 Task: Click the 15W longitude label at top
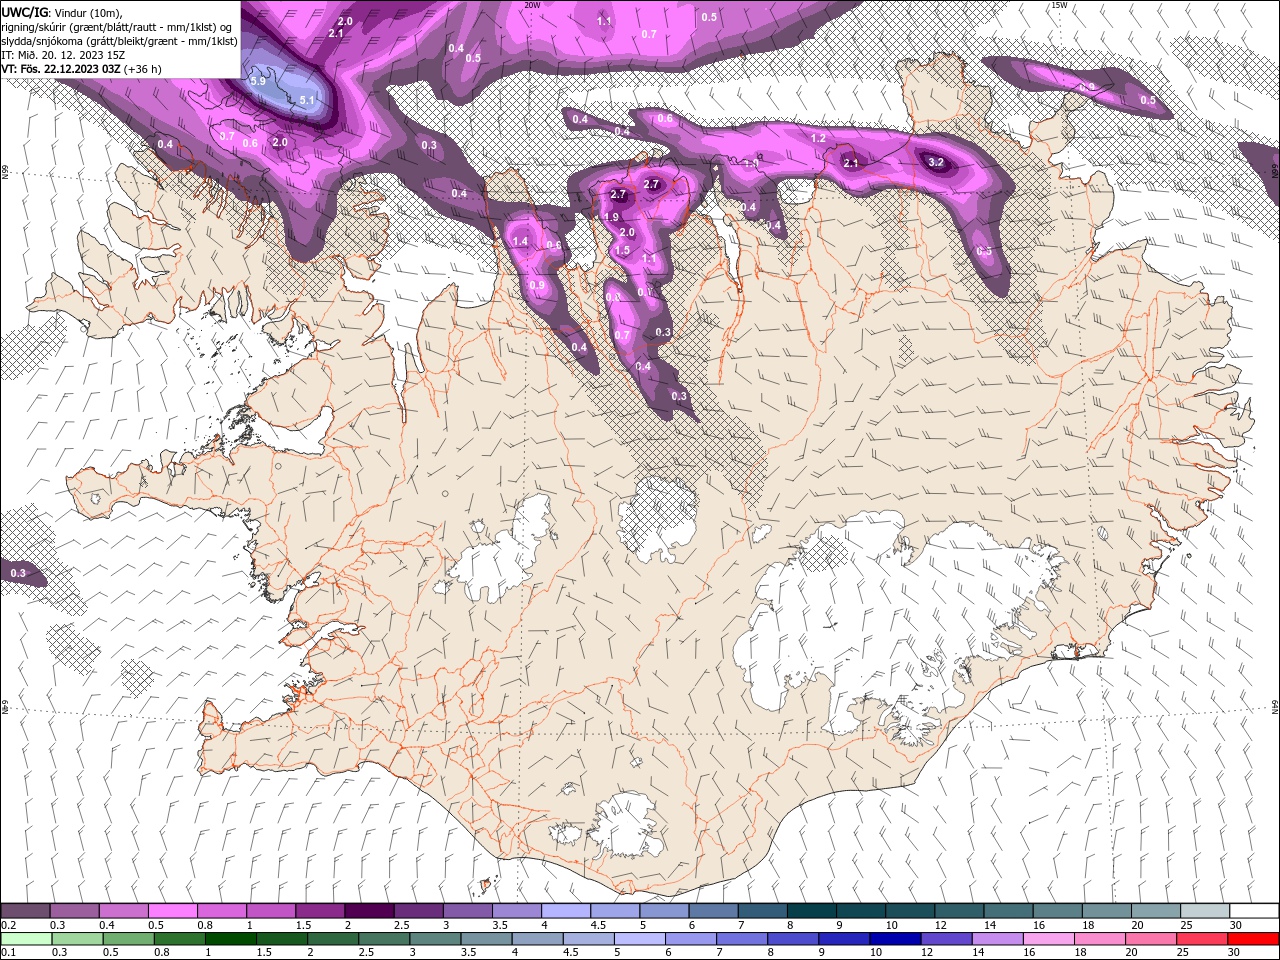point(1059,5)
